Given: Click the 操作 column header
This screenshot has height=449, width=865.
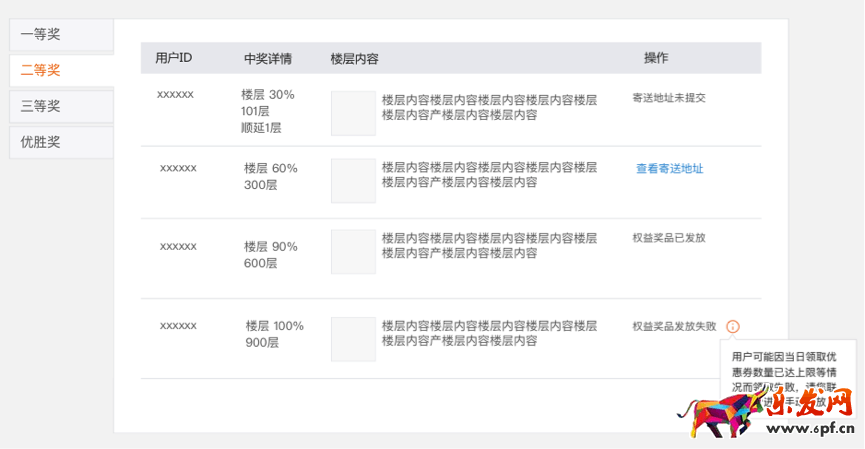Looking at the screenshot, I should (x=656, y=58).
